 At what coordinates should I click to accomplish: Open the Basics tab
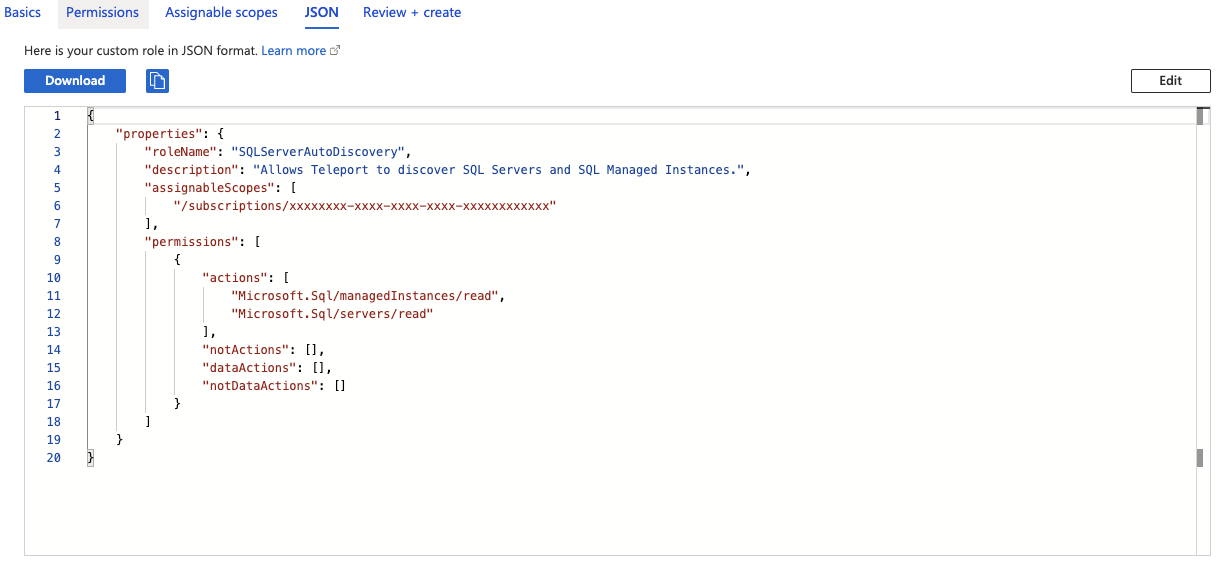coord(23,13)
